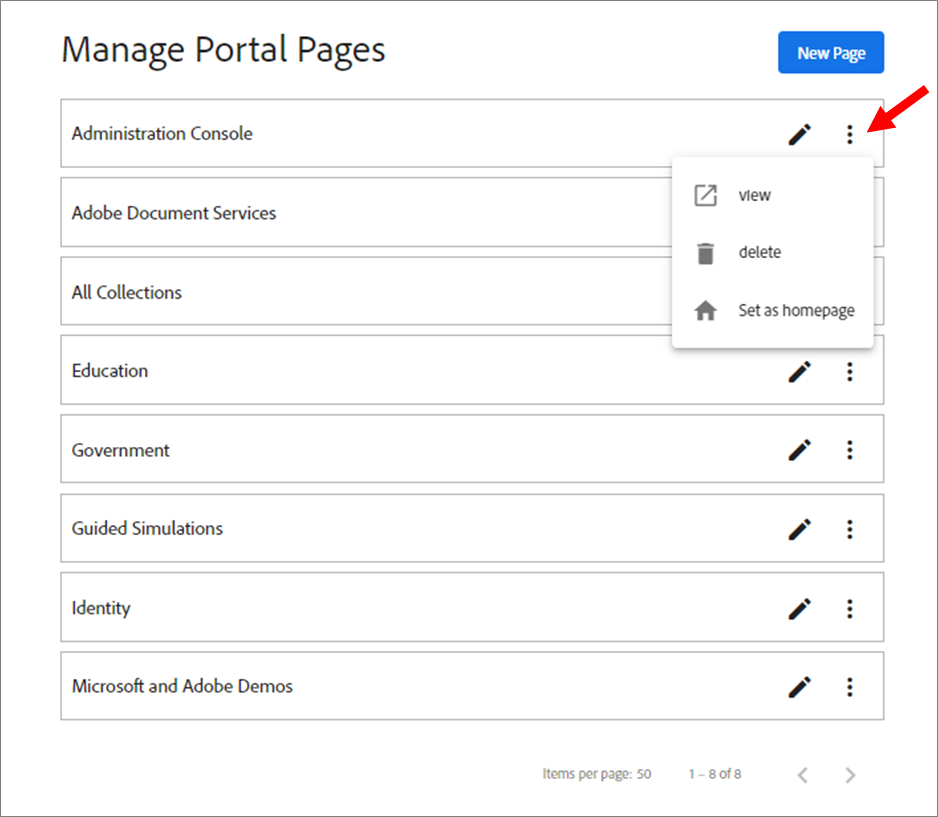Select the Education row title
Viewport: 938px width, 817px height.
click(110, 371)
